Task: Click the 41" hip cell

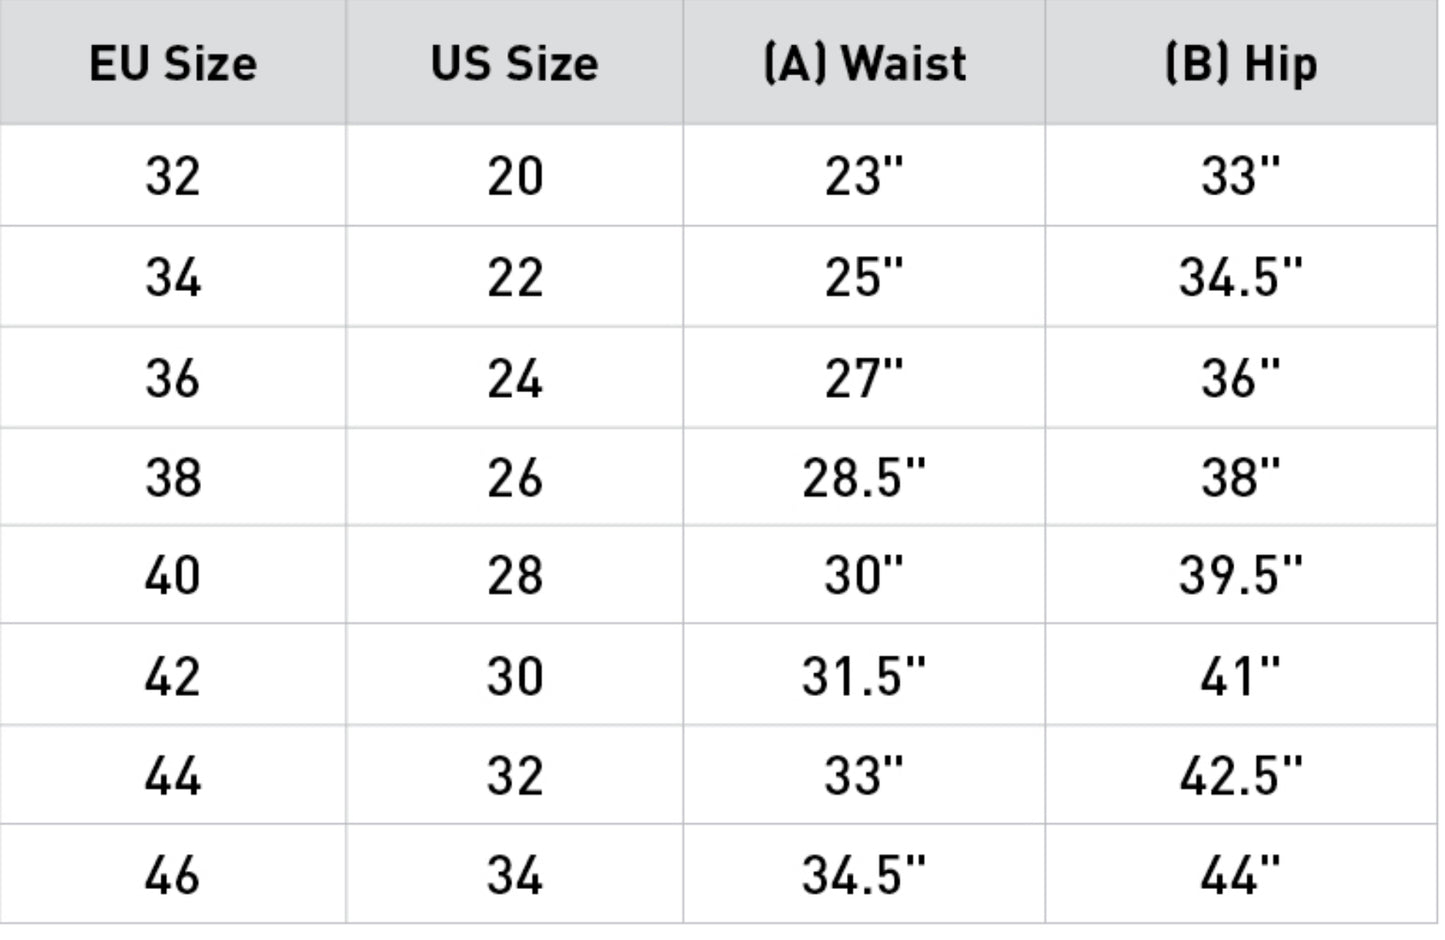Action: pos(1241,675)
